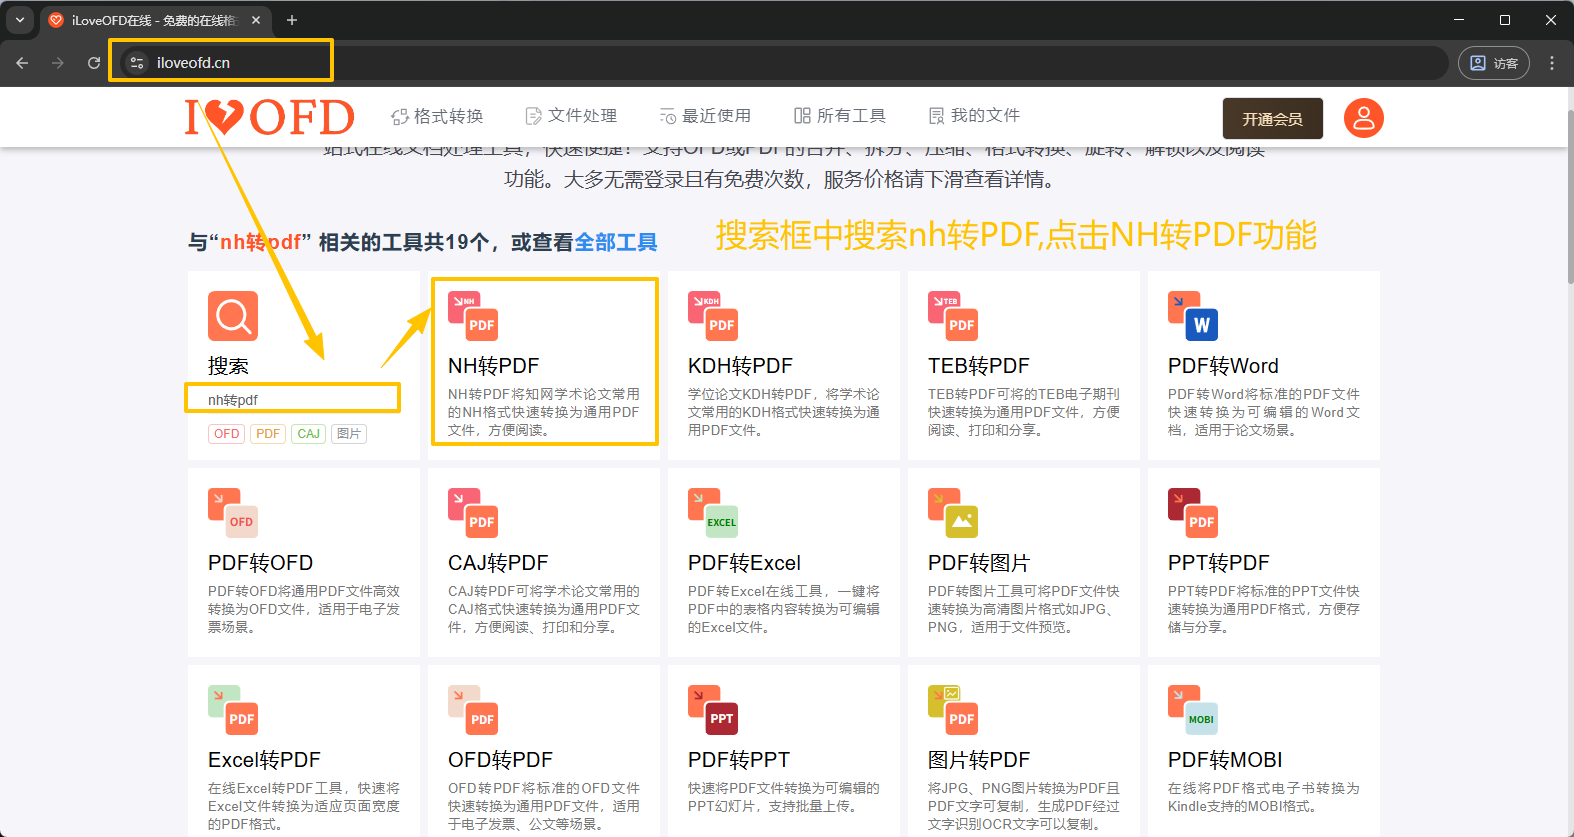
Task: Click the PDF转Excel tool icon
Action: tap(713, 513)
